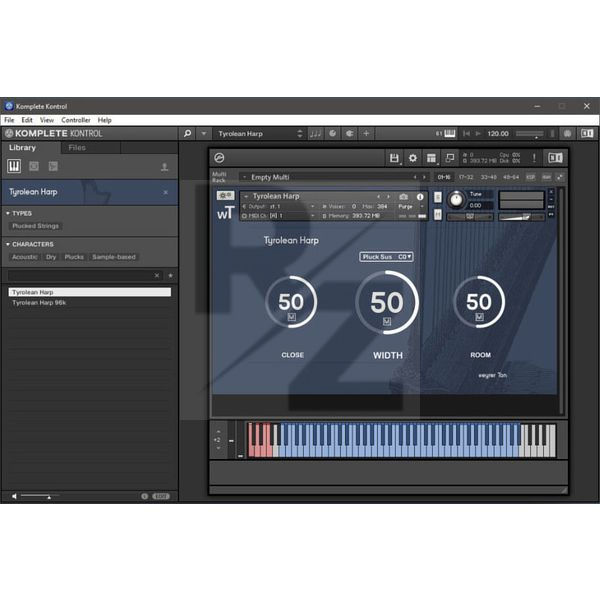Click the browser search text field
Screen dimensions: 600x600
point(80,276)
